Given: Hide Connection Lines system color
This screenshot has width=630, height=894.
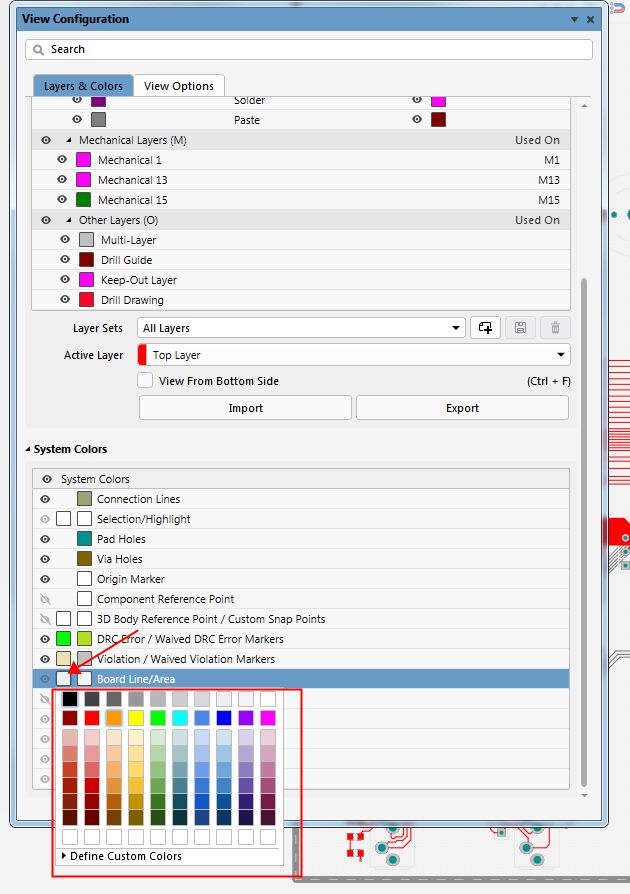Looking at the screenshot, I should (45, 499).
